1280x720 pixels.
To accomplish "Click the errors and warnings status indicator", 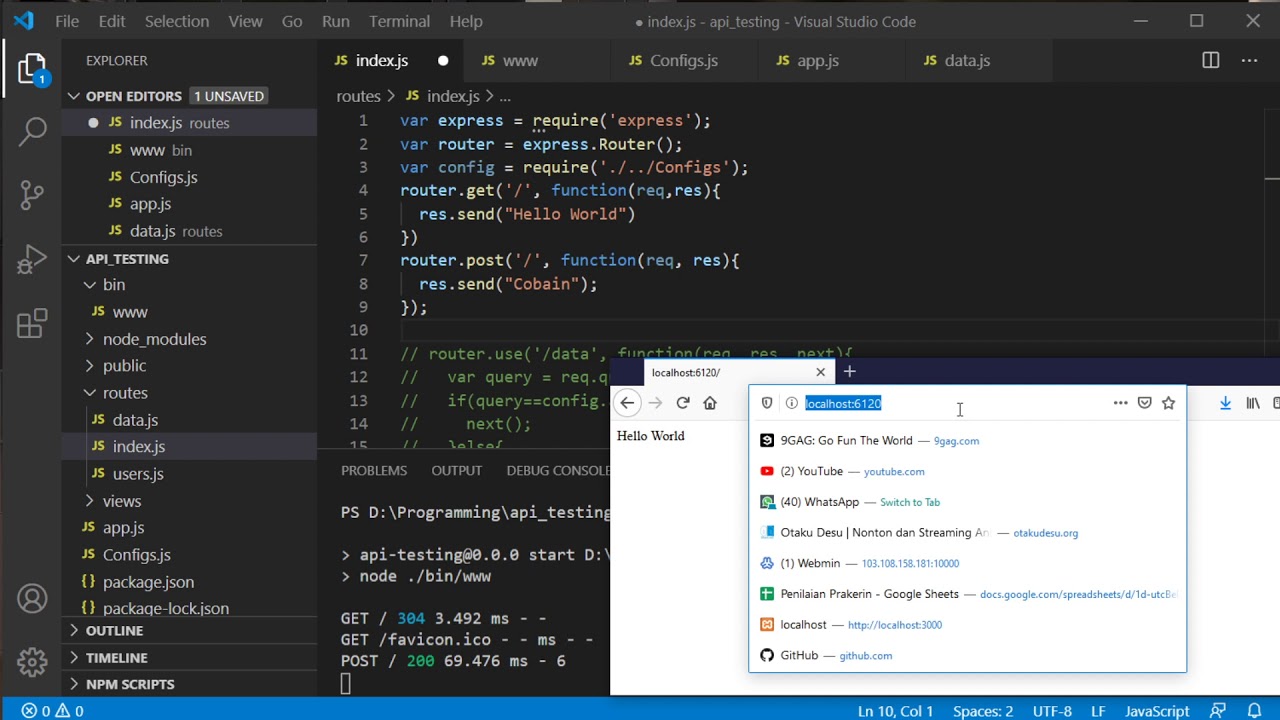I will (x=52, y=711).
